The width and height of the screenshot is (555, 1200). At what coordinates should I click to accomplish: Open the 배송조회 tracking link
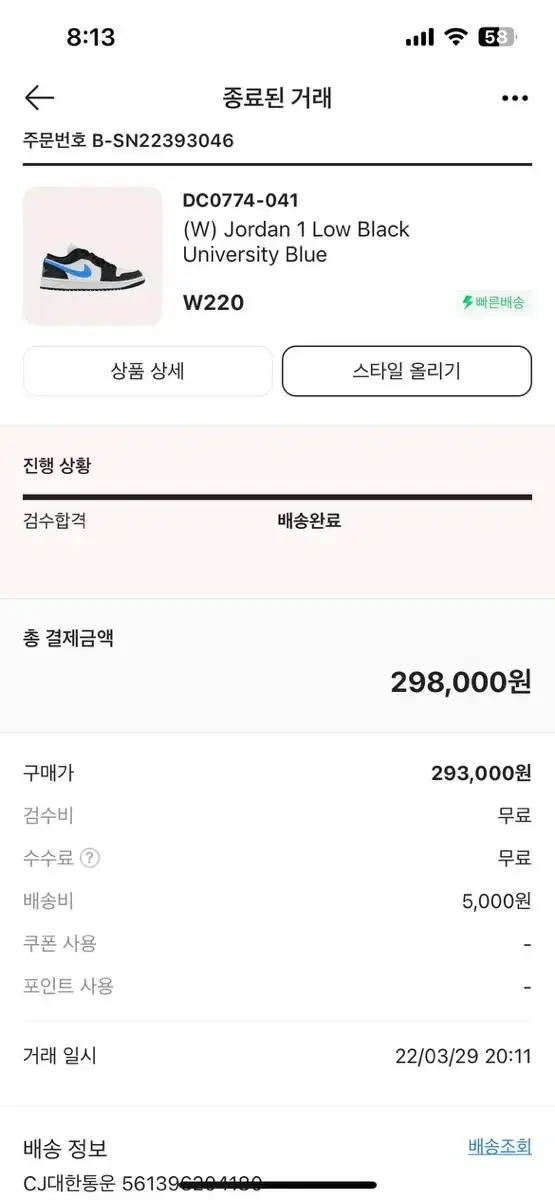pos(500,1146)
